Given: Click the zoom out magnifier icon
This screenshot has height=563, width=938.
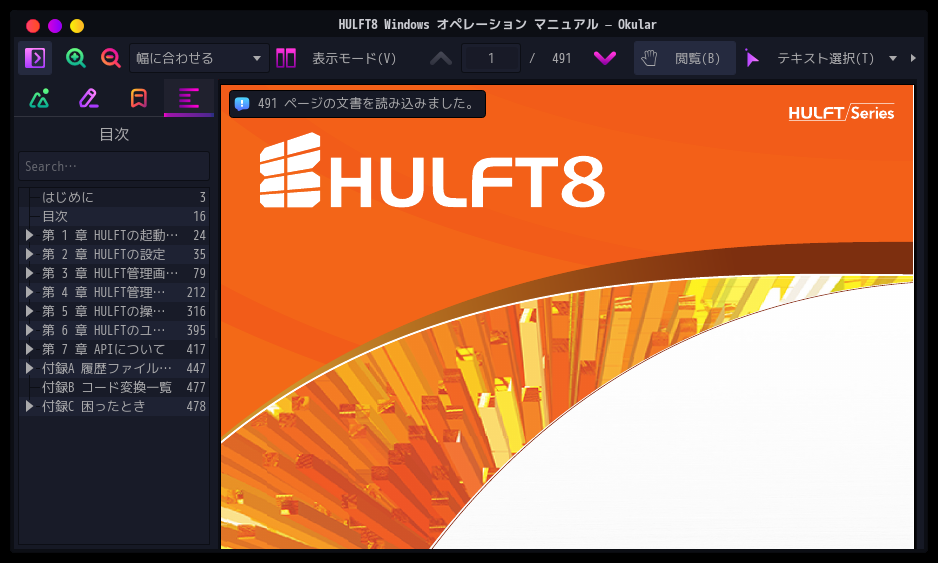Looking at the screenshot, I should pos(110,58).
